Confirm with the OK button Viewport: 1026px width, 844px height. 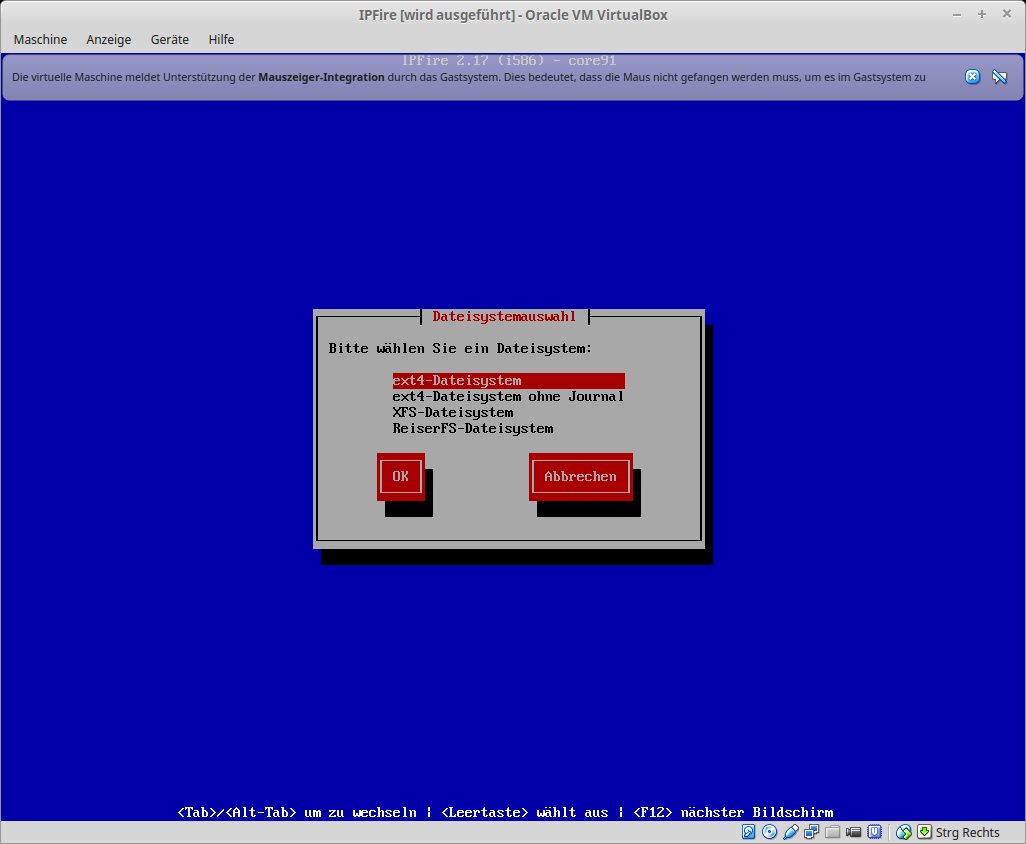point(400,476)
